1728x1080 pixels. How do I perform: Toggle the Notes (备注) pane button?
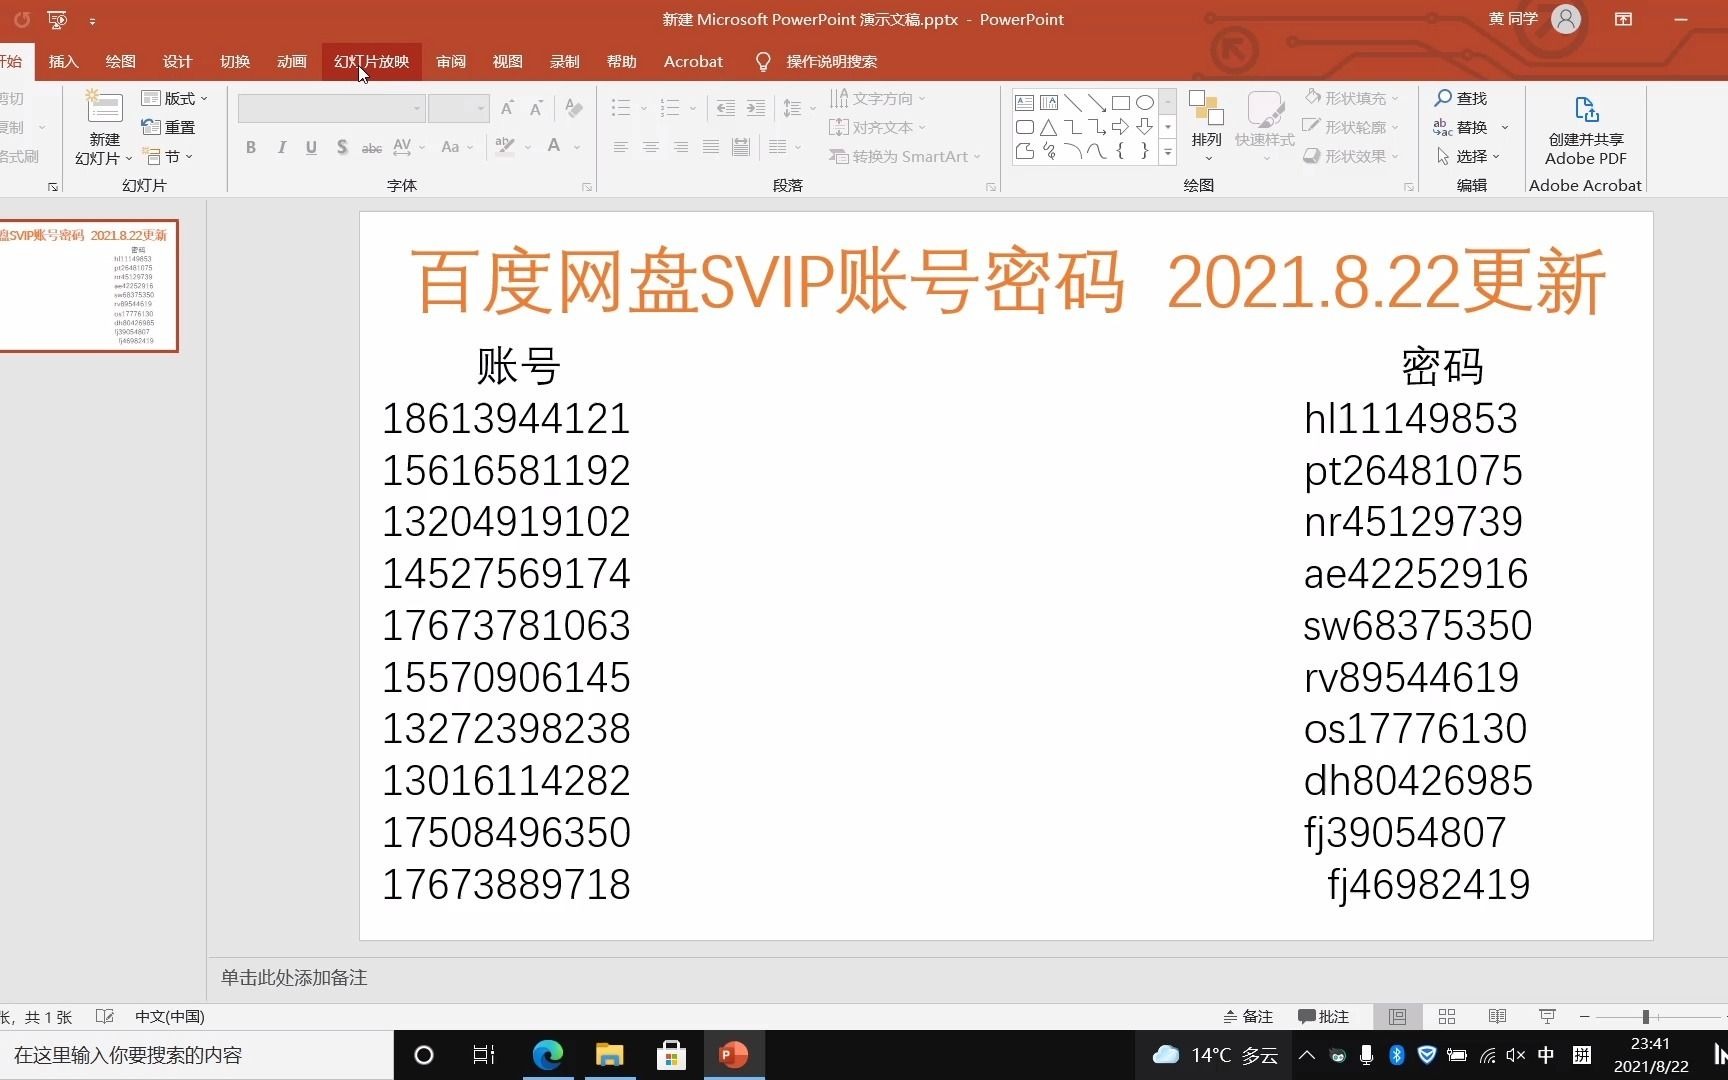click(1248, 1016)
